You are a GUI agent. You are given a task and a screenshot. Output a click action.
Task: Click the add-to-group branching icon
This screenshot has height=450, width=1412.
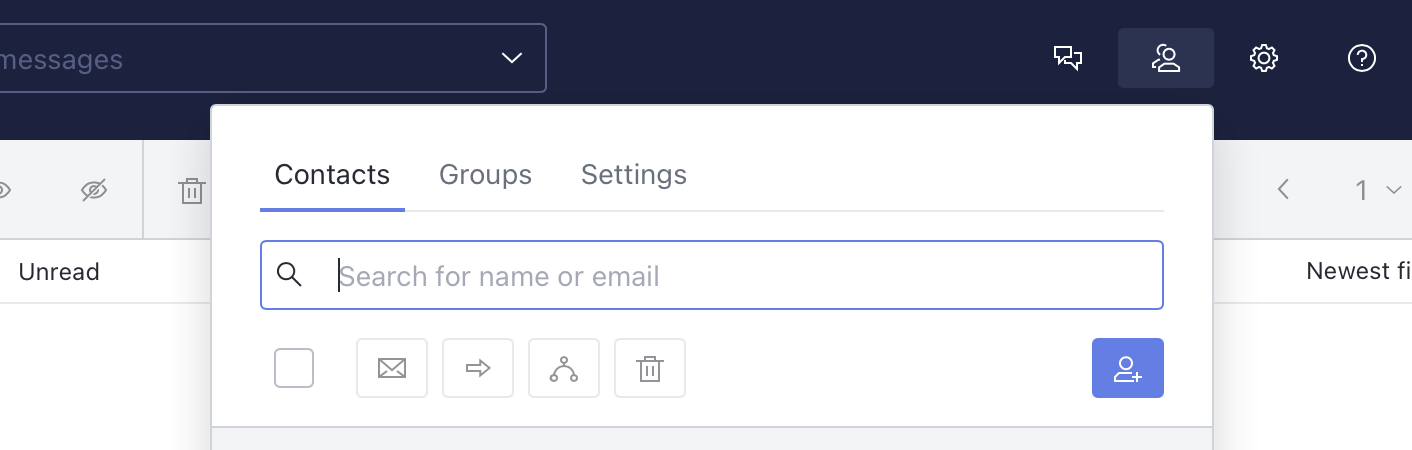(x=564, y=368)
